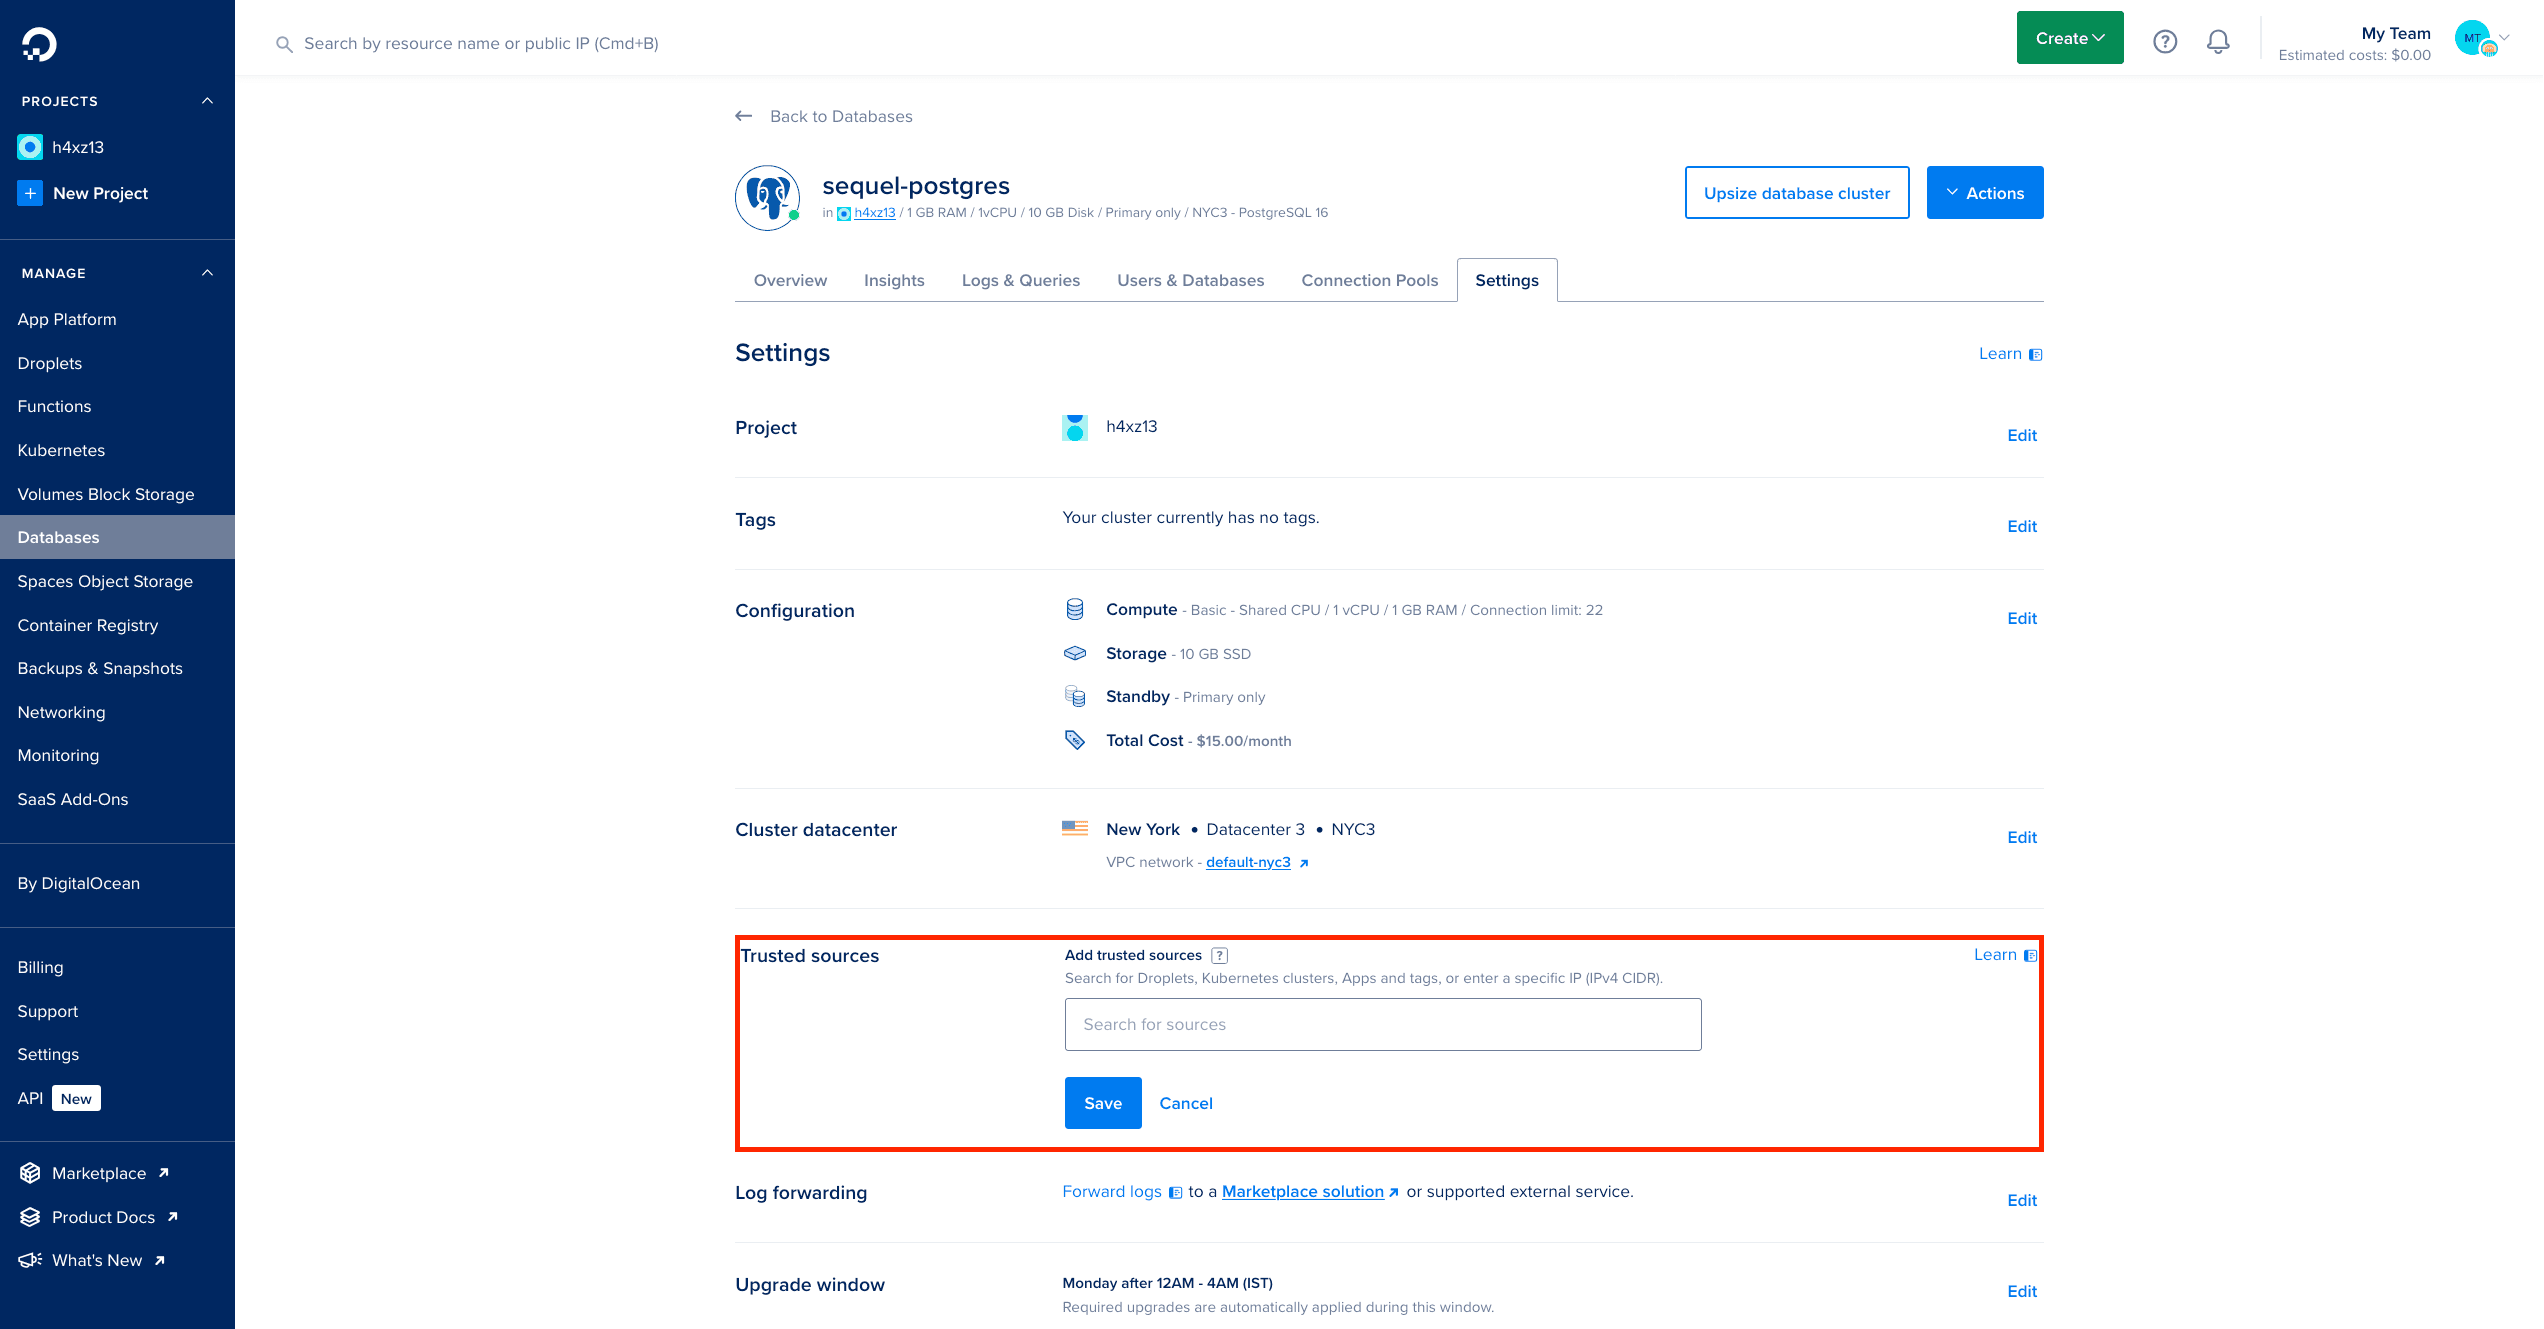Click the Compute database icon
2544x1329 pixels.
[x=1075, y=609]
